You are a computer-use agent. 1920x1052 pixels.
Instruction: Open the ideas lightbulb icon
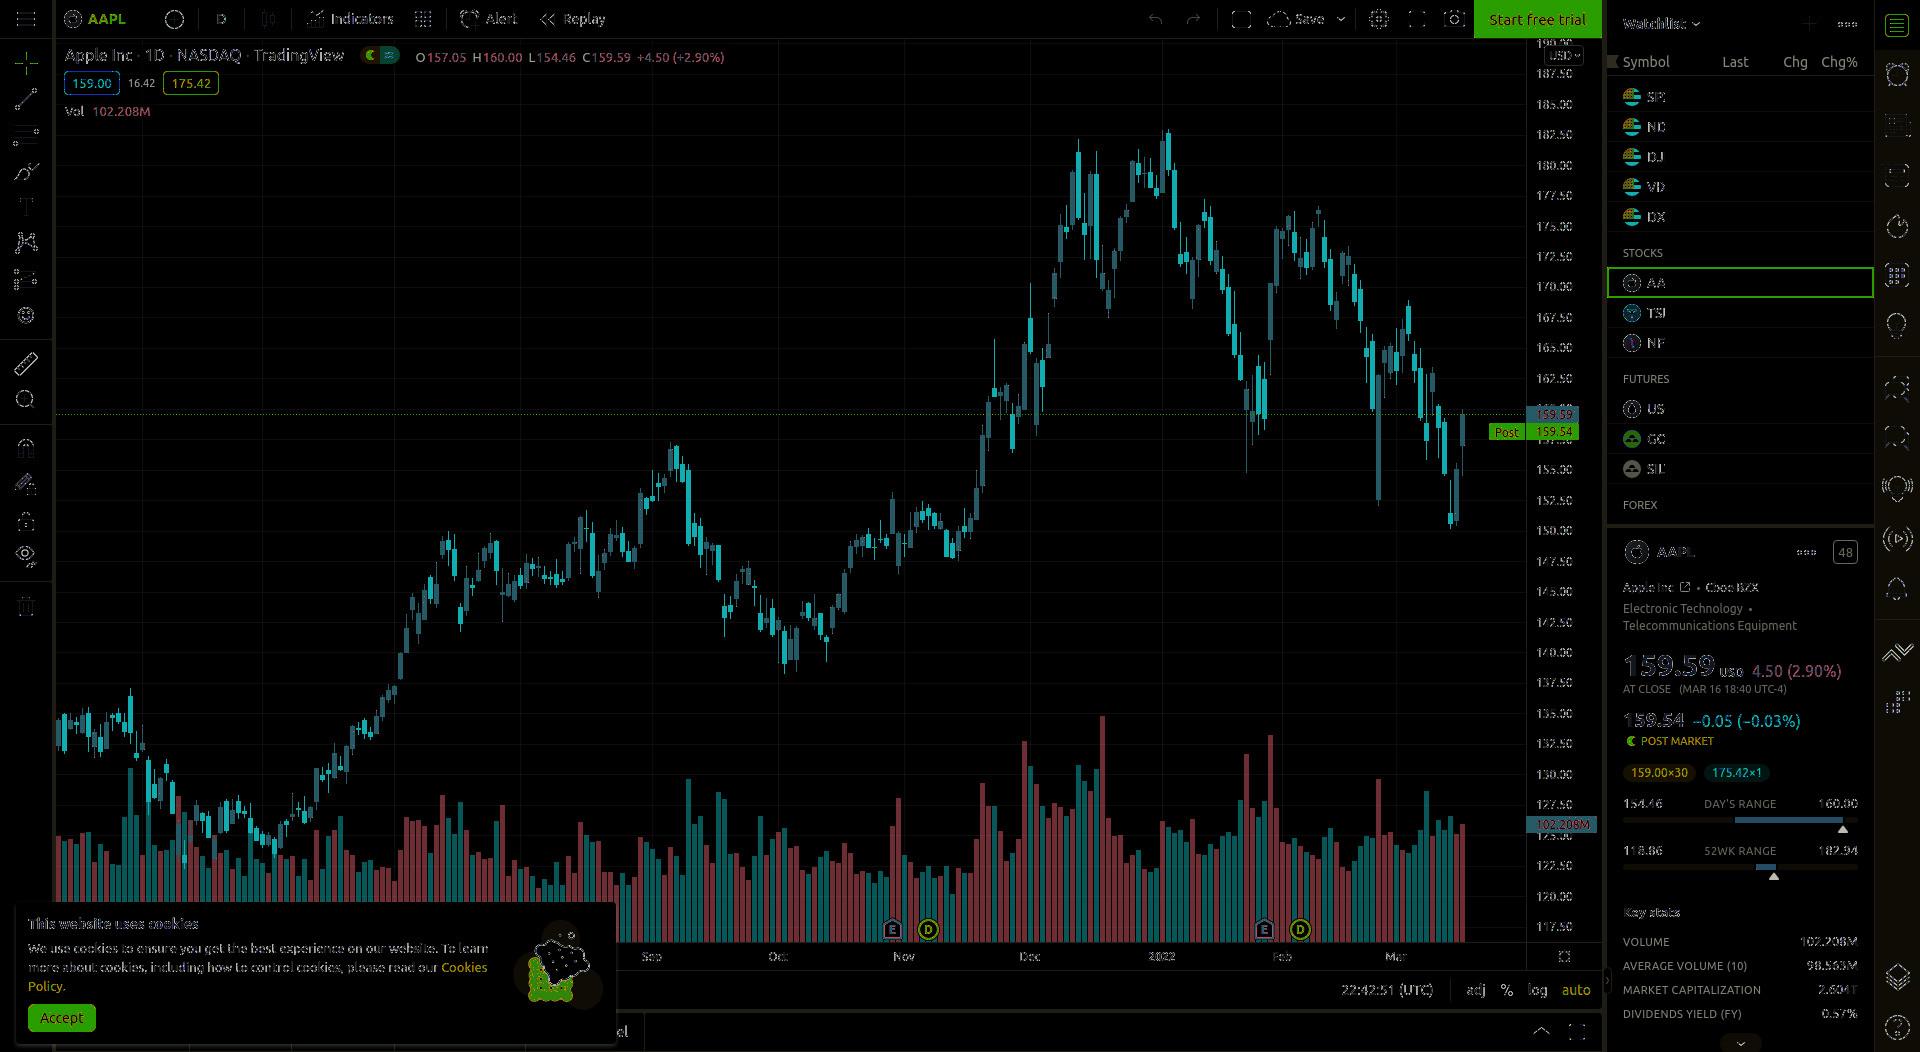click(1897, 325)
